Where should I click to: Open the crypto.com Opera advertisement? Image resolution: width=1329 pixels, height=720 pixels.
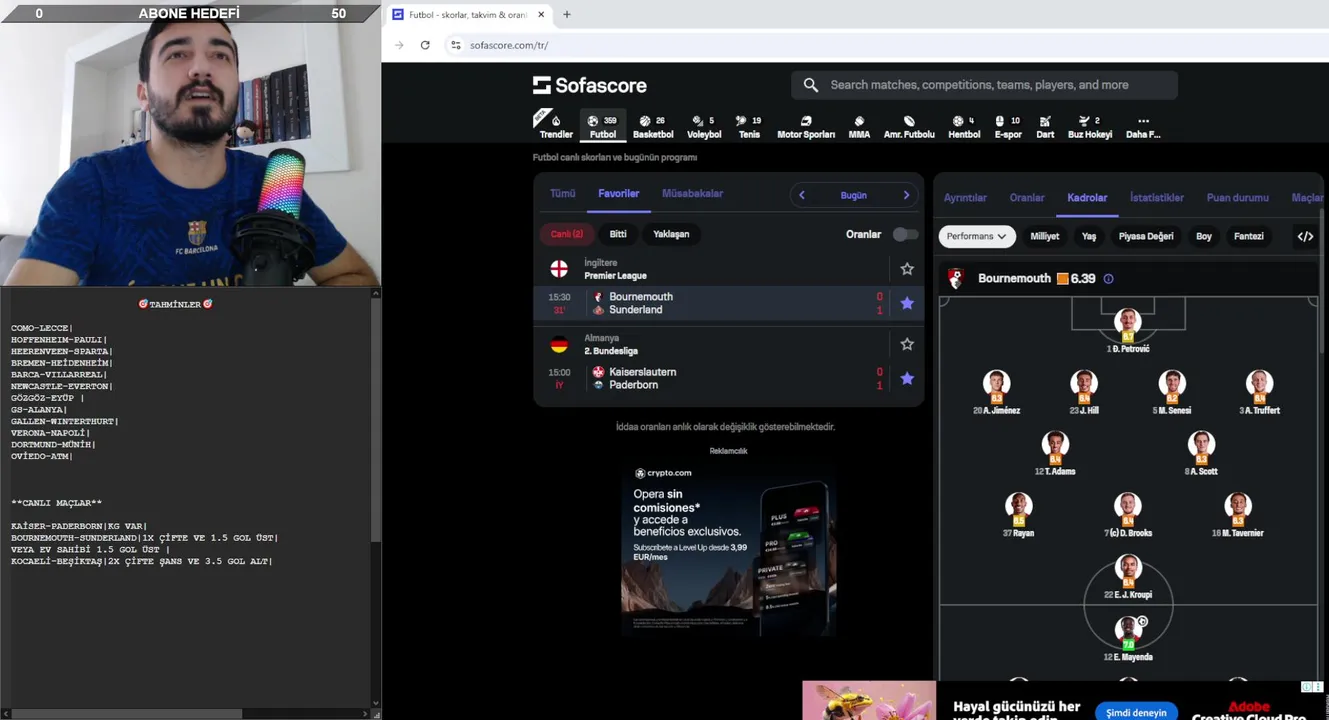(728, 548)
